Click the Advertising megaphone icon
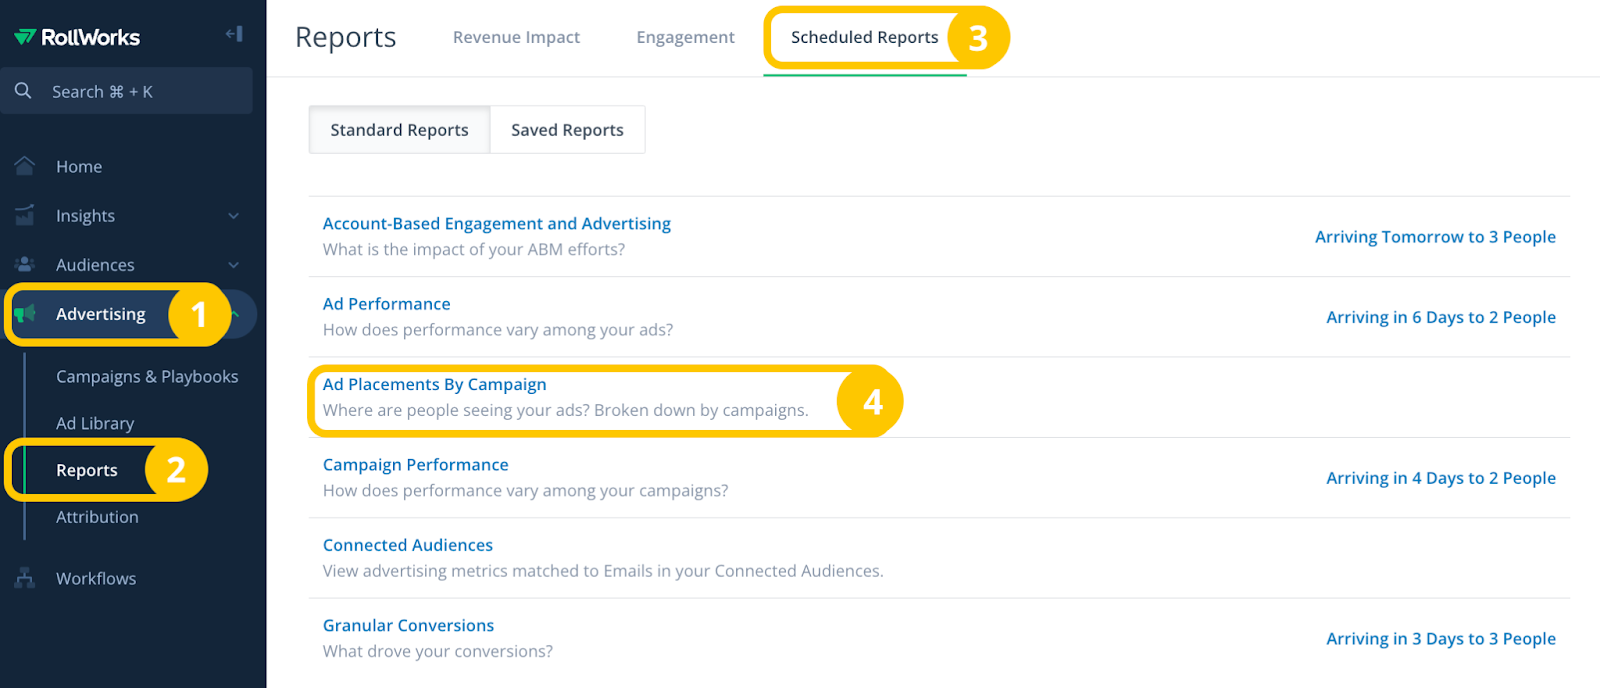 tap(25, 314)
